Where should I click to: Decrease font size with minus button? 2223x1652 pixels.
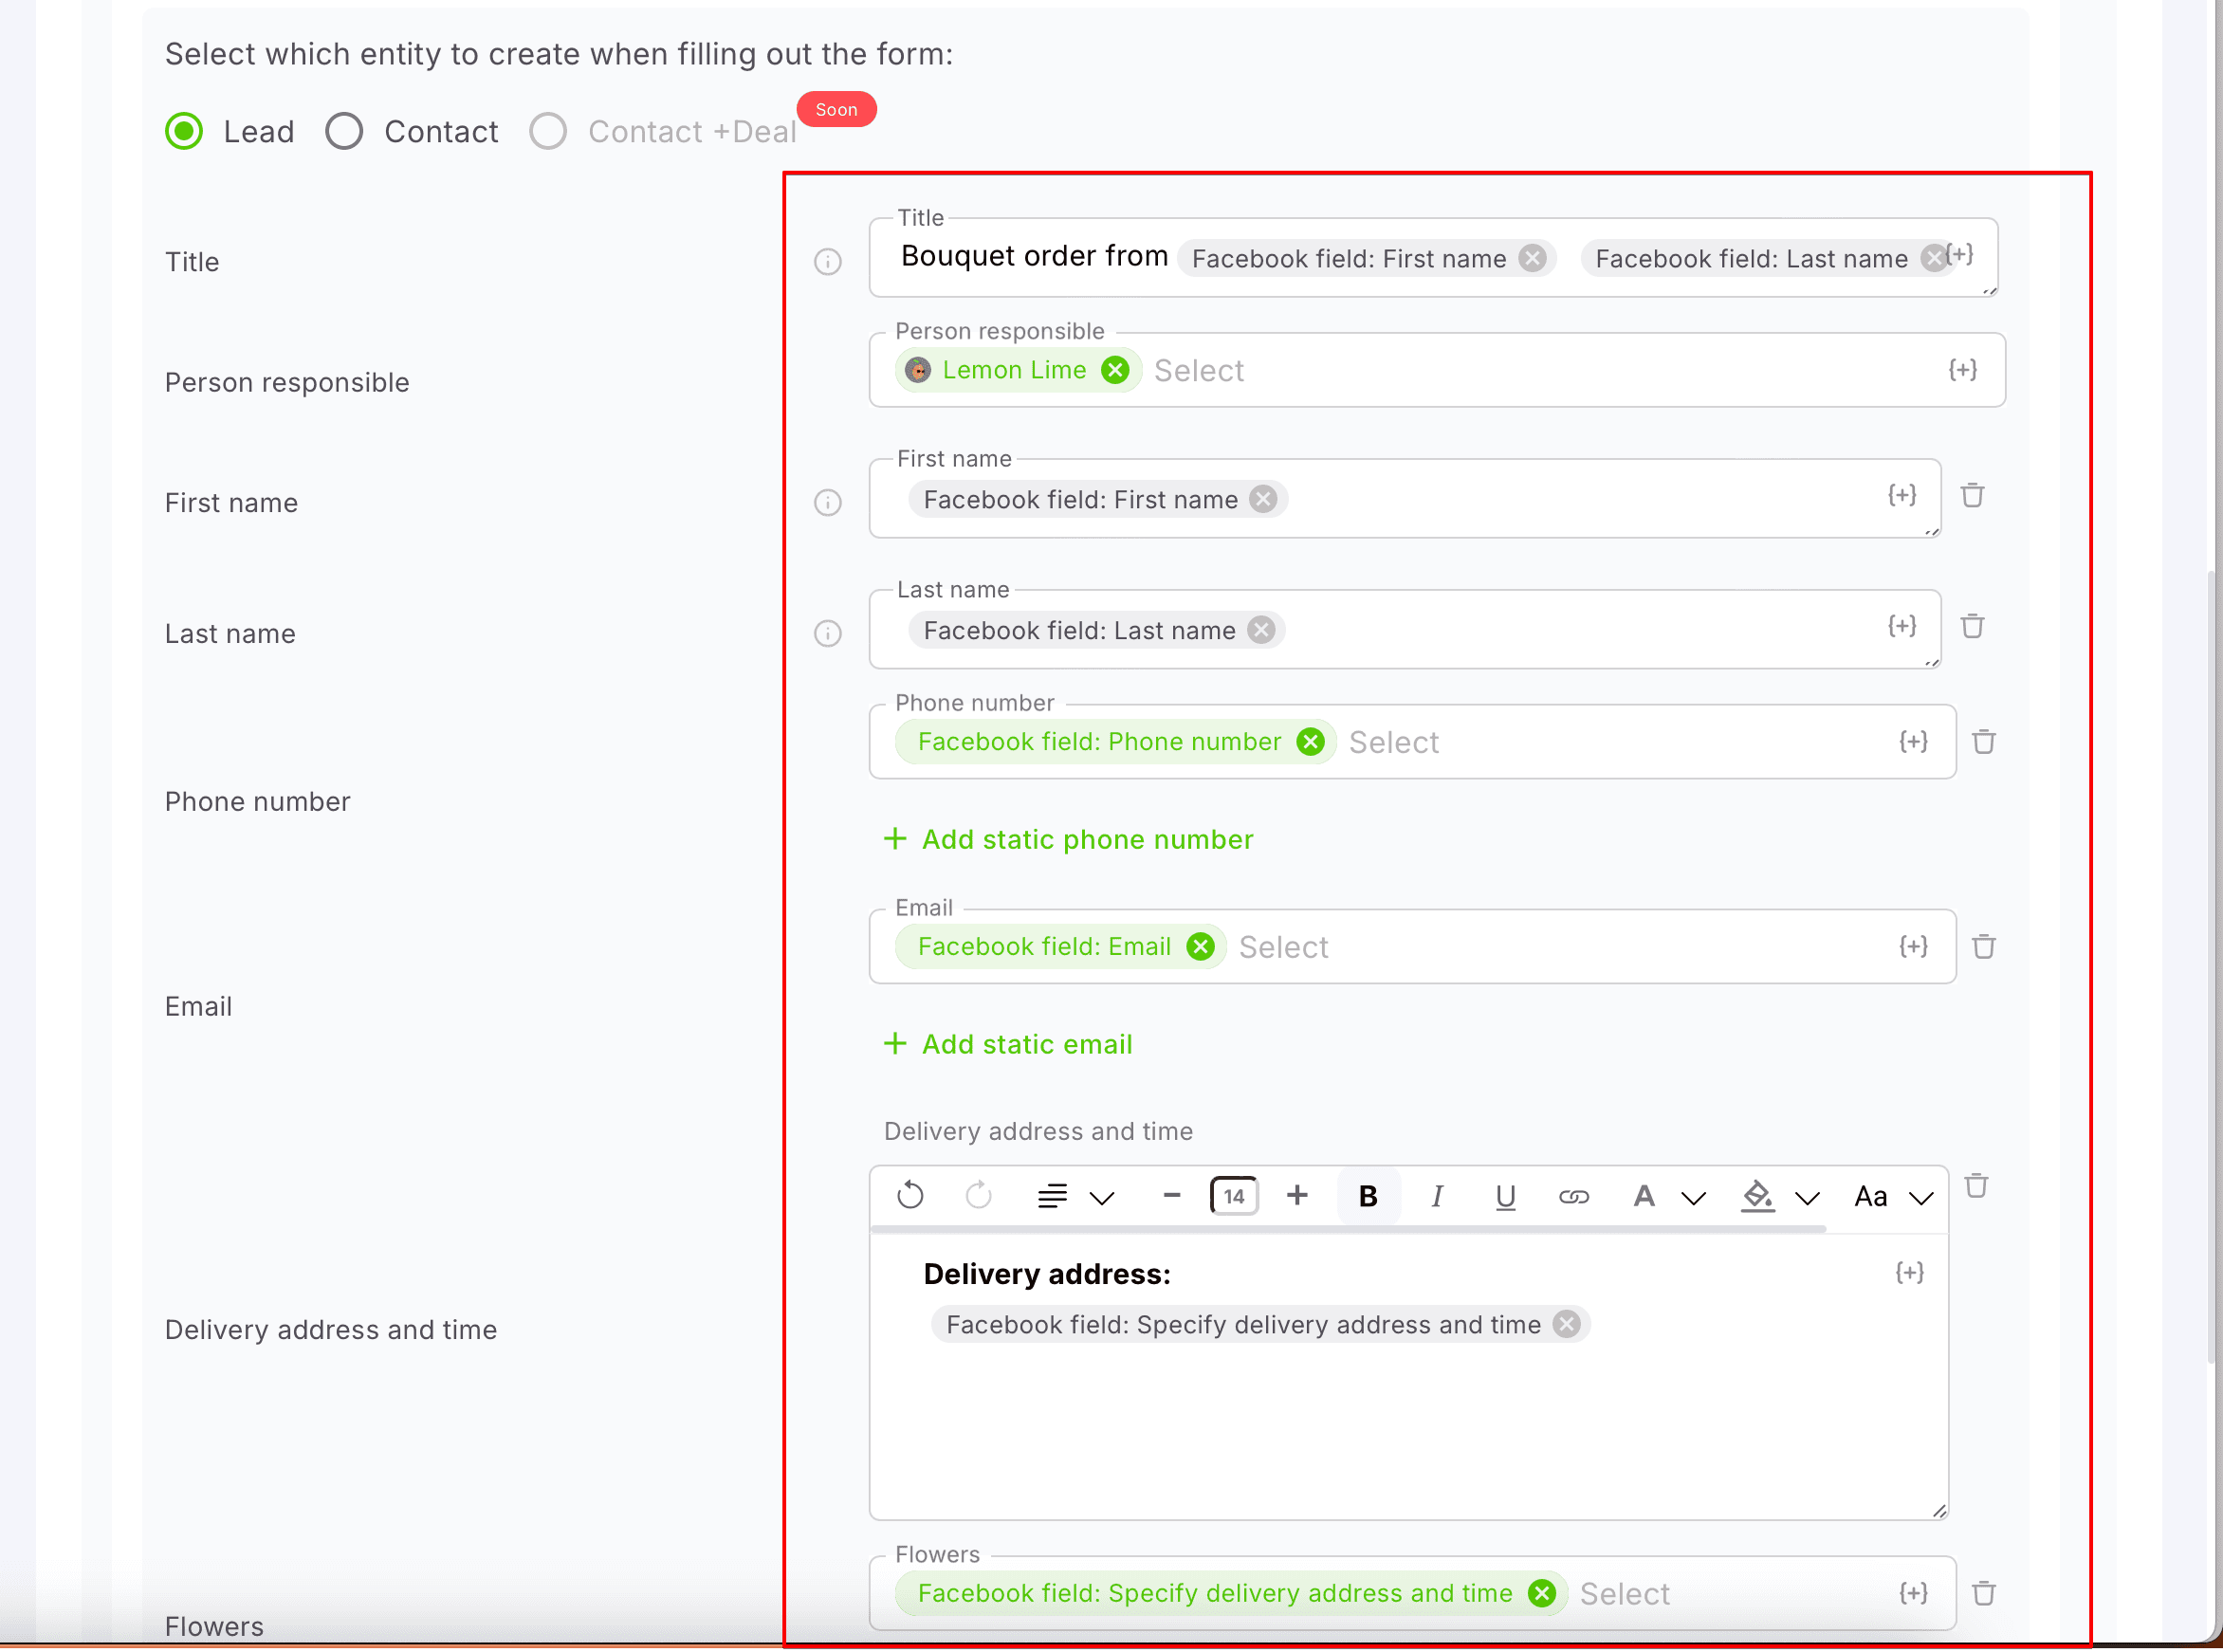pyautogui.click(x=1172, y=1196)
